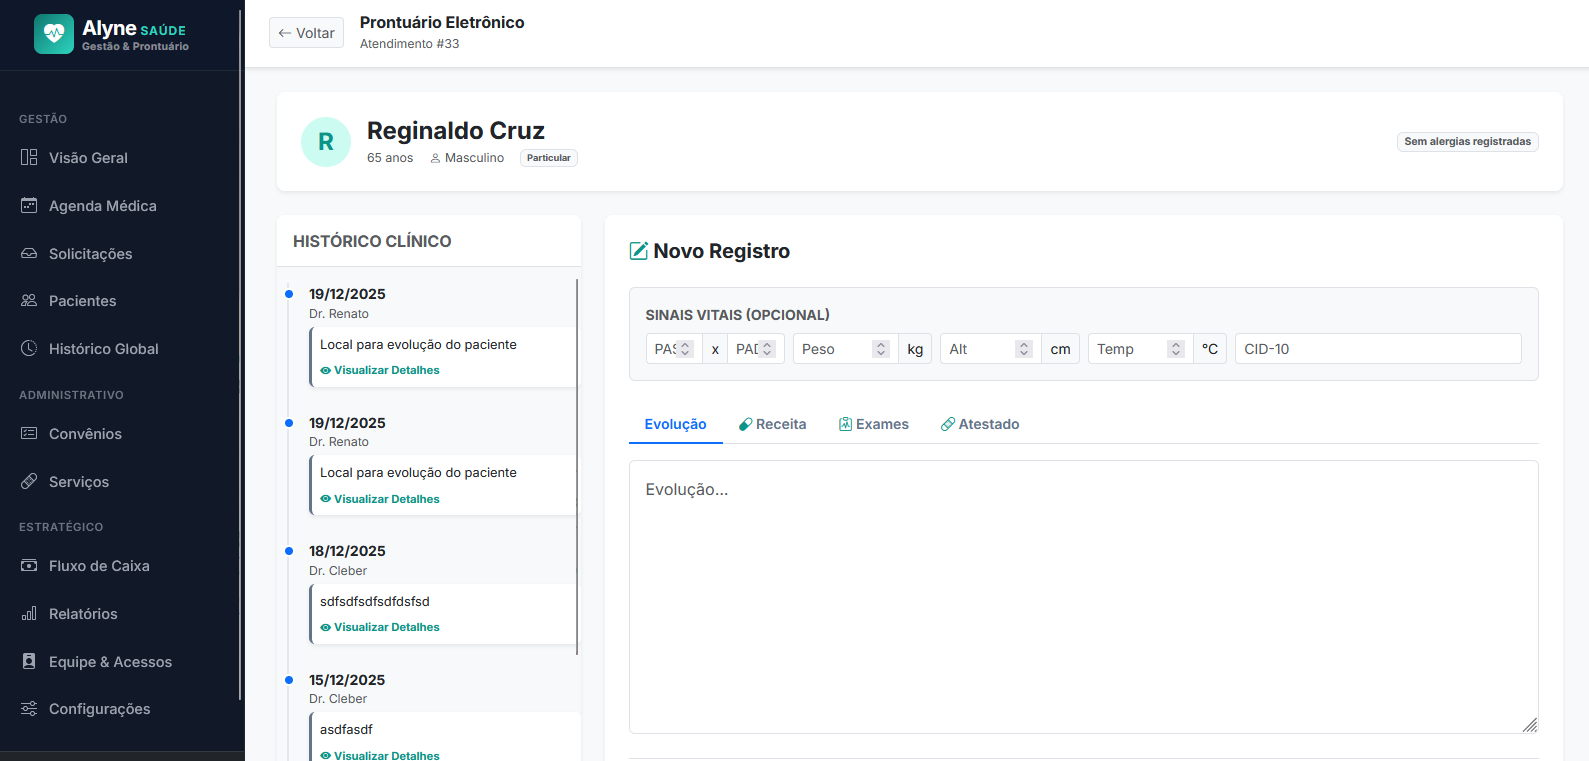The width and height of the screenshot is (1589, 761).
Task: Click the Alyne Saúde heart logo
Action: (54, 34)
